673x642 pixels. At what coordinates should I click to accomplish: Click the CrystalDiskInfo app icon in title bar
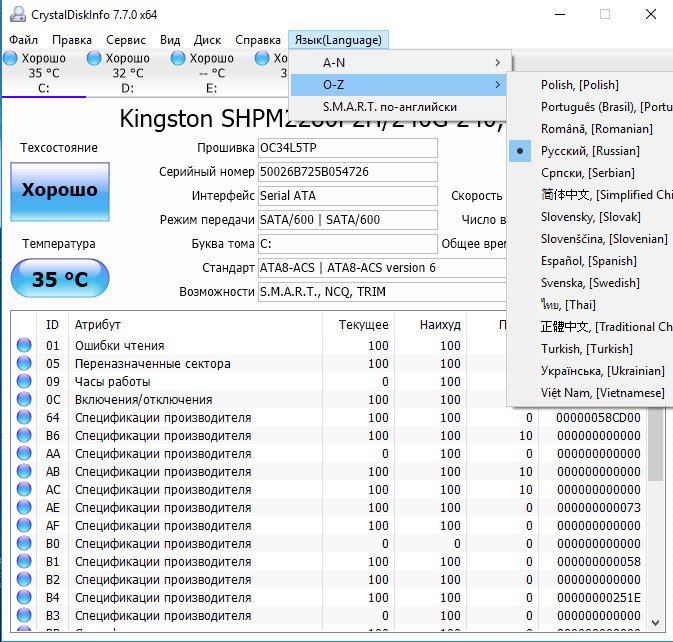[18, 14]
